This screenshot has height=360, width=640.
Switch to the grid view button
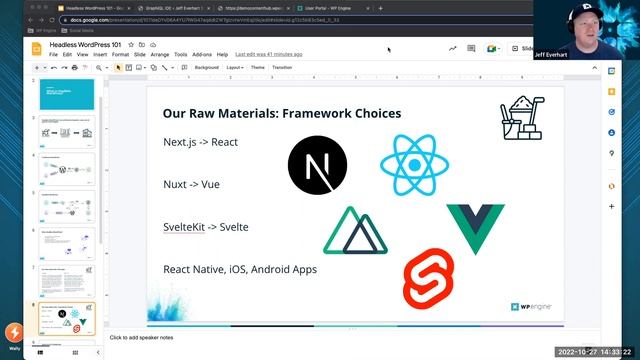pyautogui.click(x=75, y=352)
